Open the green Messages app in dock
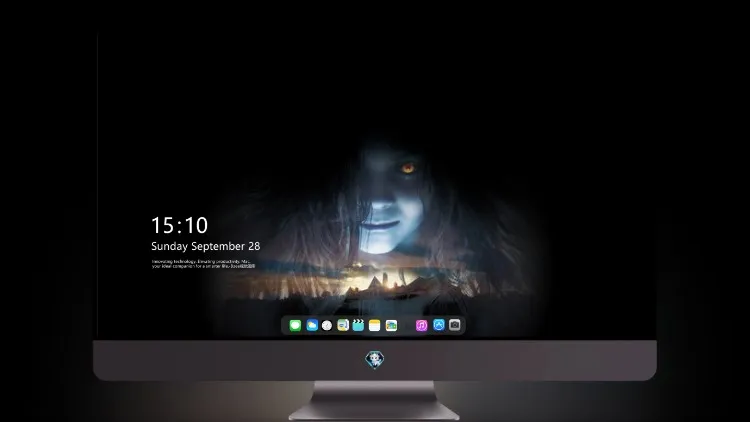750x422 pixels. [x=295, y=325]
